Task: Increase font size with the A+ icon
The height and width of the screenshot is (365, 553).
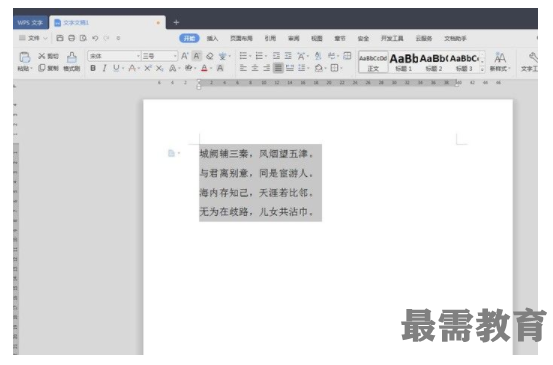Action: pyautogui.click(x=184, y=56)
